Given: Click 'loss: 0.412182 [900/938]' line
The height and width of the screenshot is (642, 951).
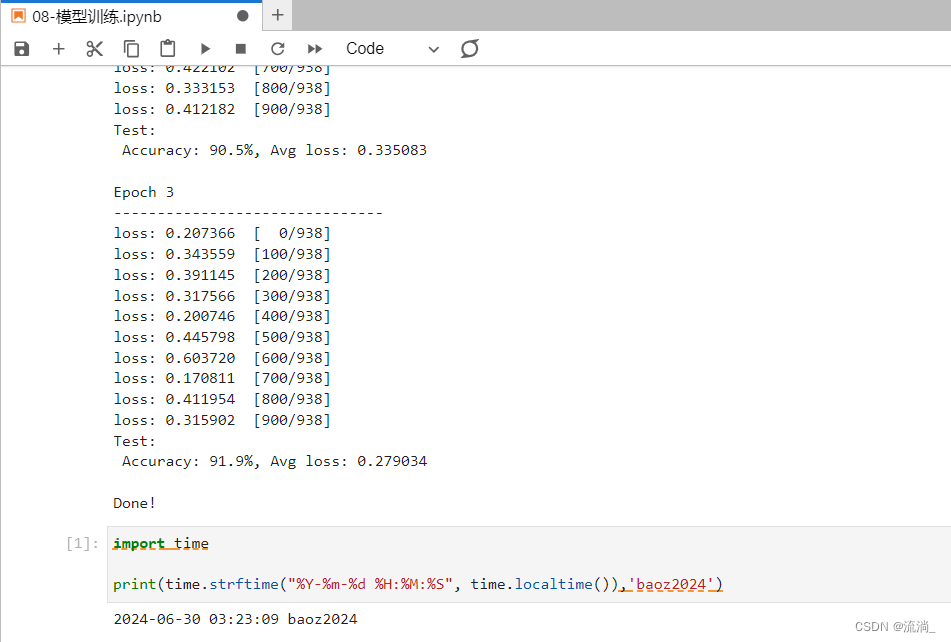Looking at the screenshot, I should tap(222, 109).
